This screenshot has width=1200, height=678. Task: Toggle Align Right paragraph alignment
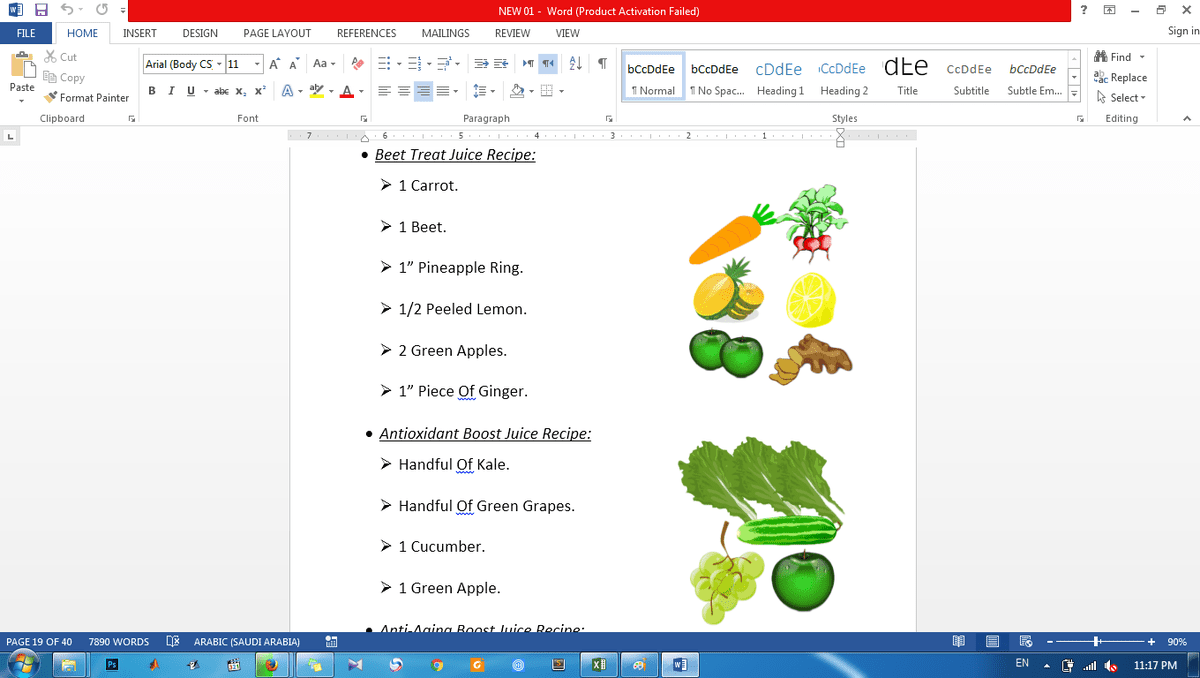pyautogui.click(x=423, y=91)
